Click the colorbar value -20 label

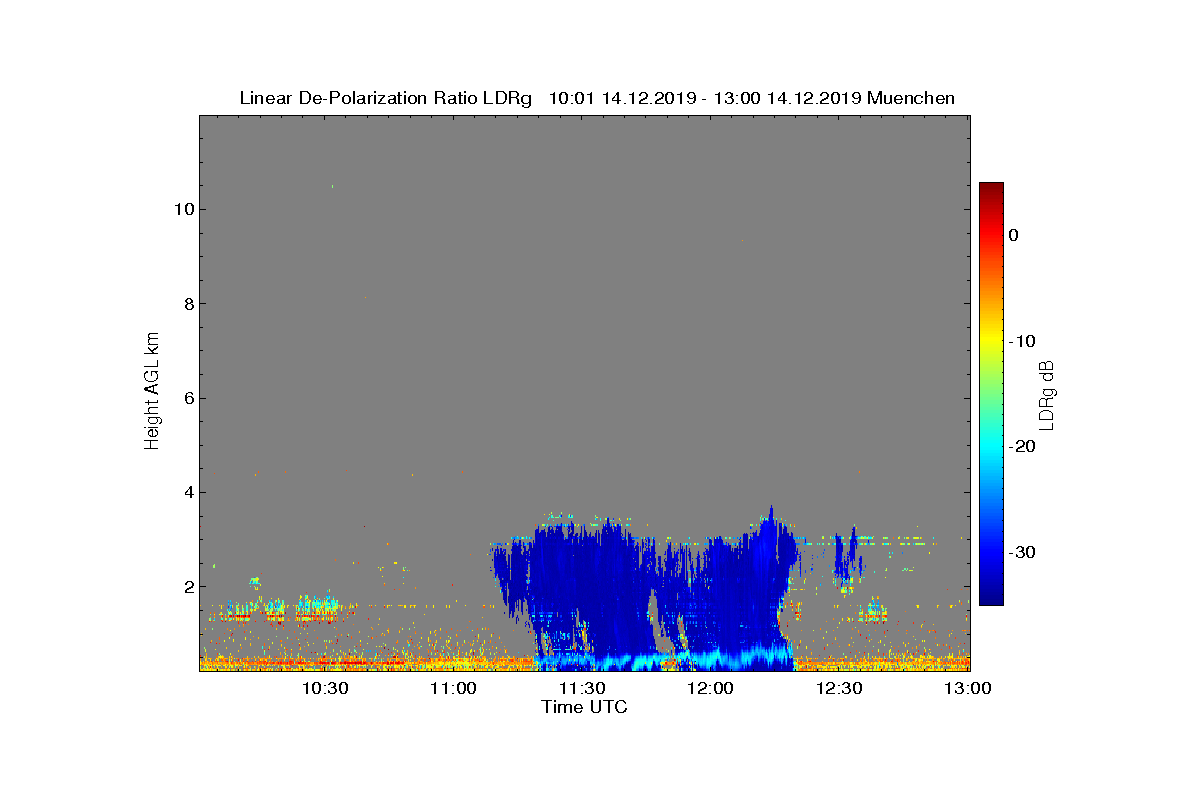point(1020,446)
